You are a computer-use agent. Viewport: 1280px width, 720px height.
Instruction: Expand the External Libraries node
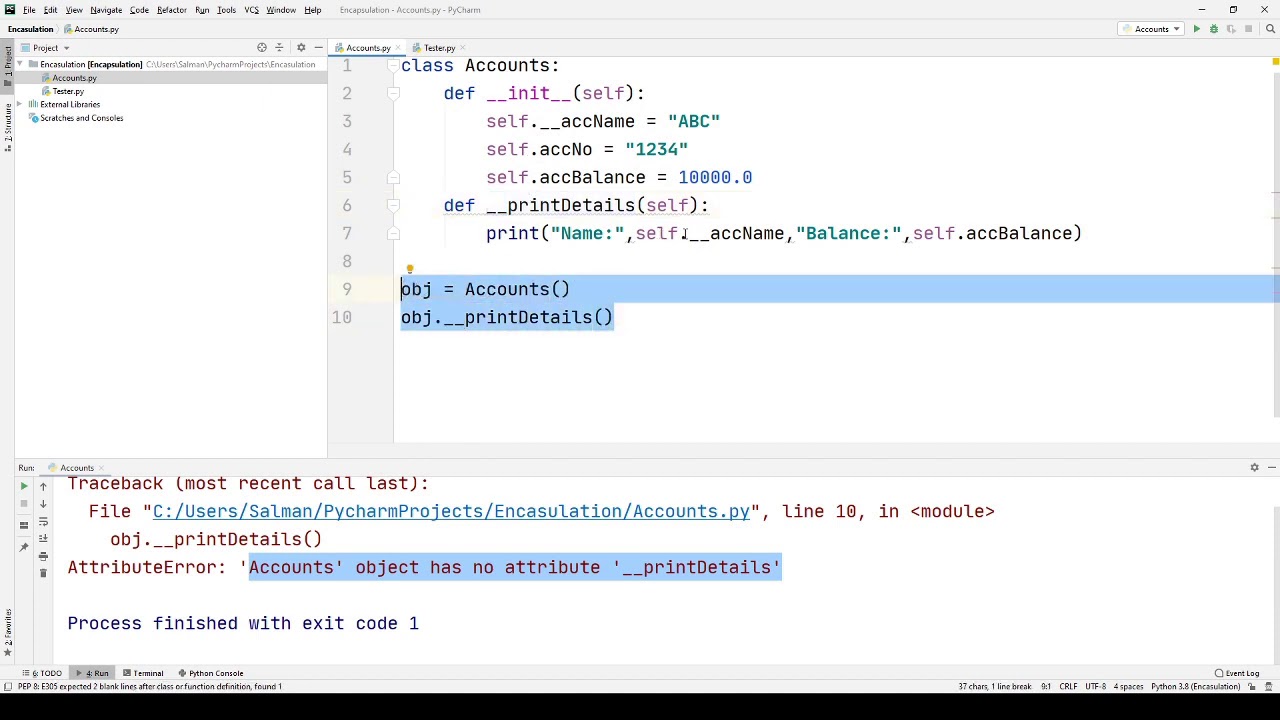click(20, 105)
